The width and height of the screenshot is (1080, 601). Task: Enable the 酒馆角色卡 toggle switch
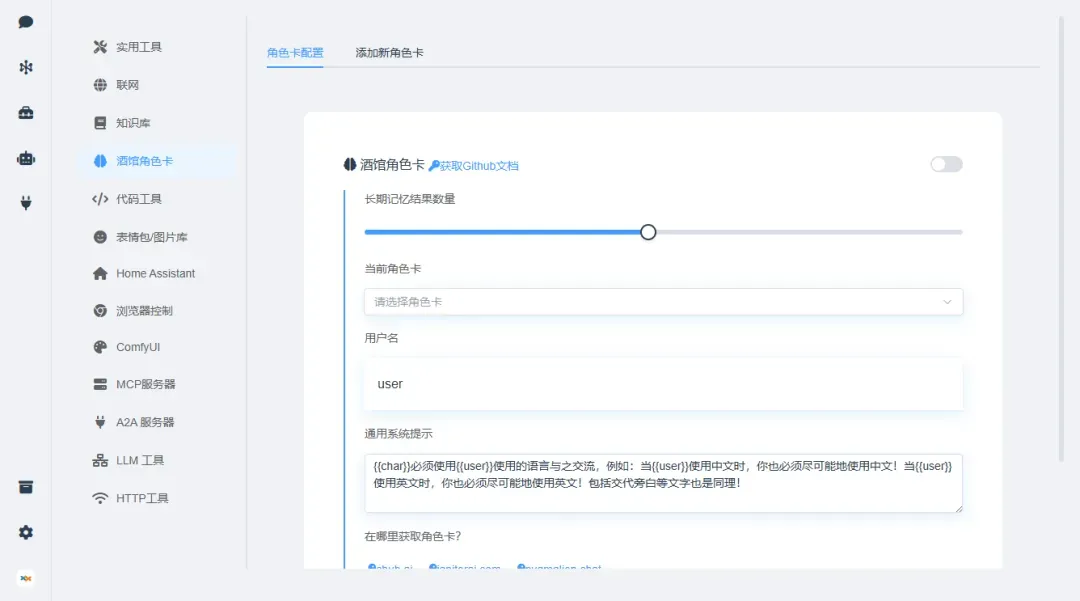(946, 164)
